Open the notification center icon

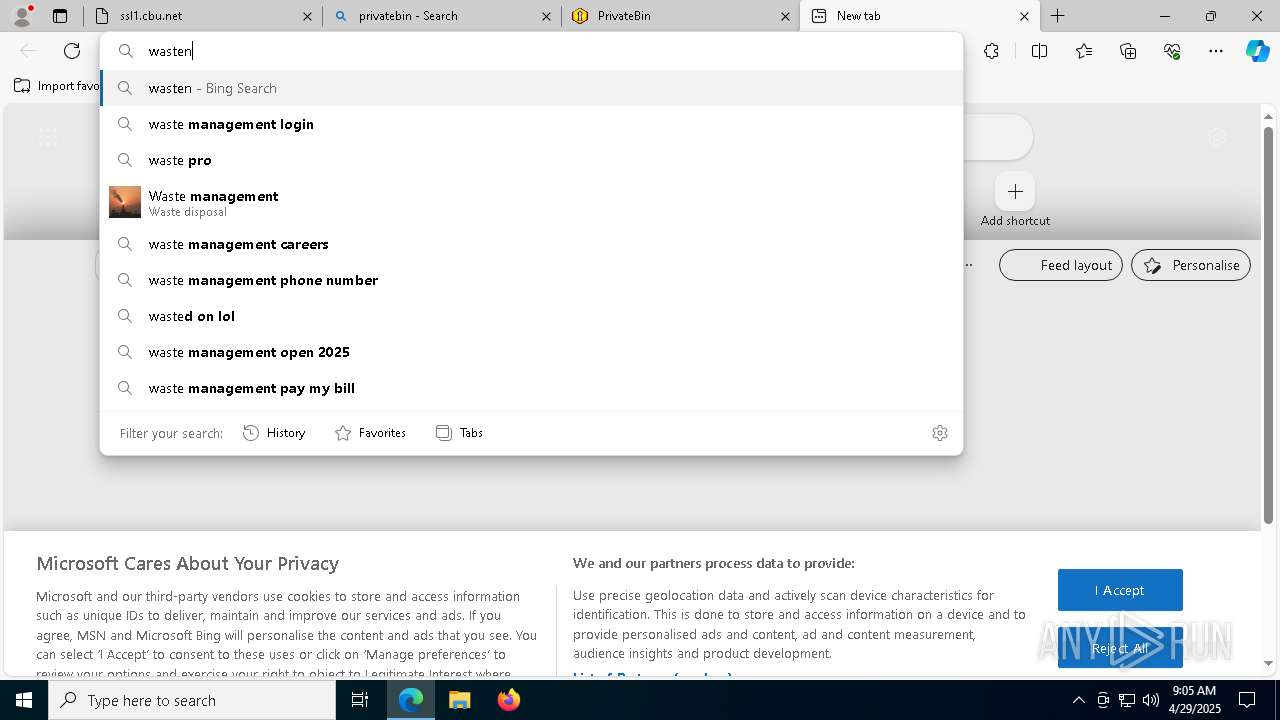tap(1248, 700)
